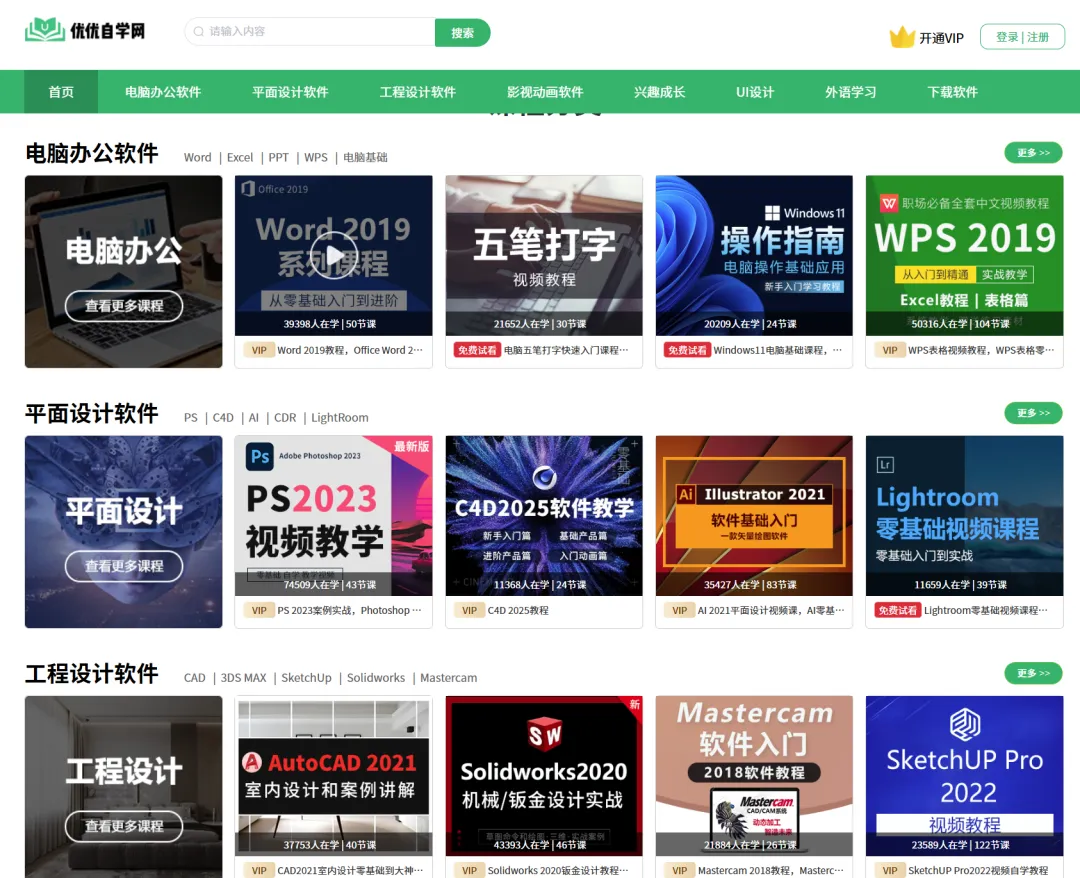This screenshot has height=878, width=1080.
Task: Open Solidworks2020 course thumbnail
Action: tap(544, 776)
